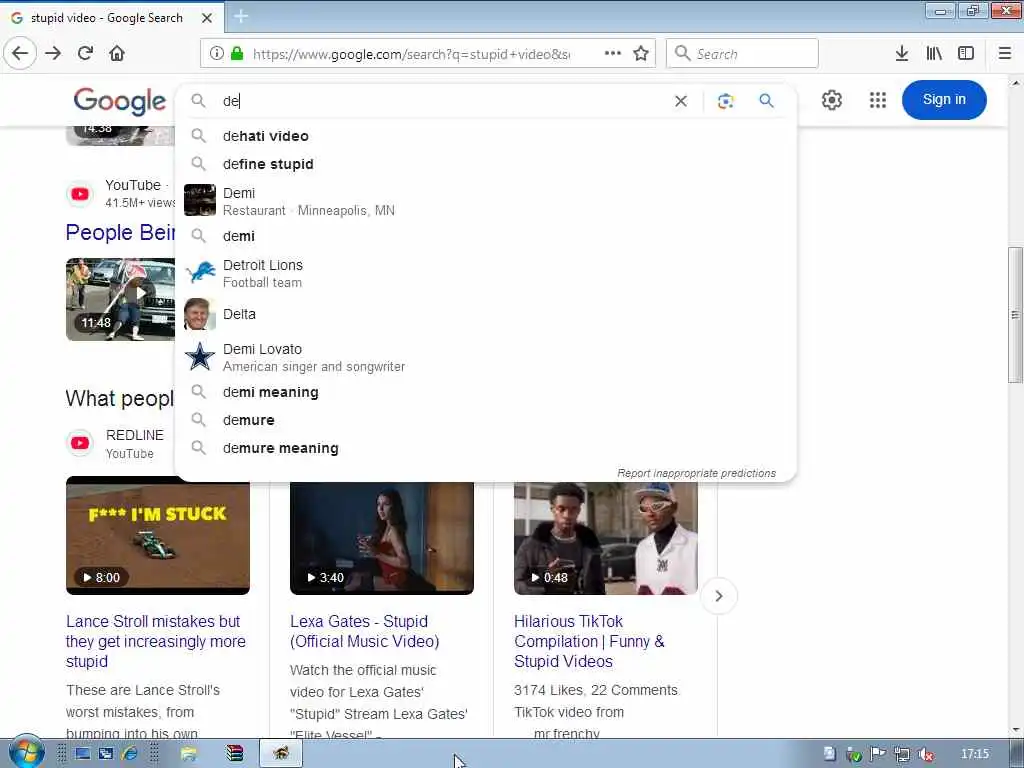Open the file explorer folder taskbar icon

[189, 754]
